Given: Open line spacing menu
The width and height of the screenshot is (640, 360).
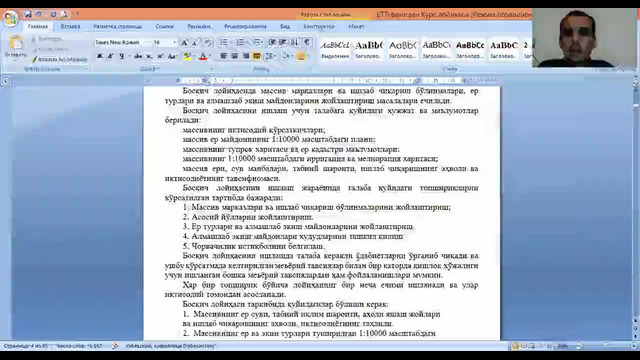Looking at the screenshot, I should [270, 56].
